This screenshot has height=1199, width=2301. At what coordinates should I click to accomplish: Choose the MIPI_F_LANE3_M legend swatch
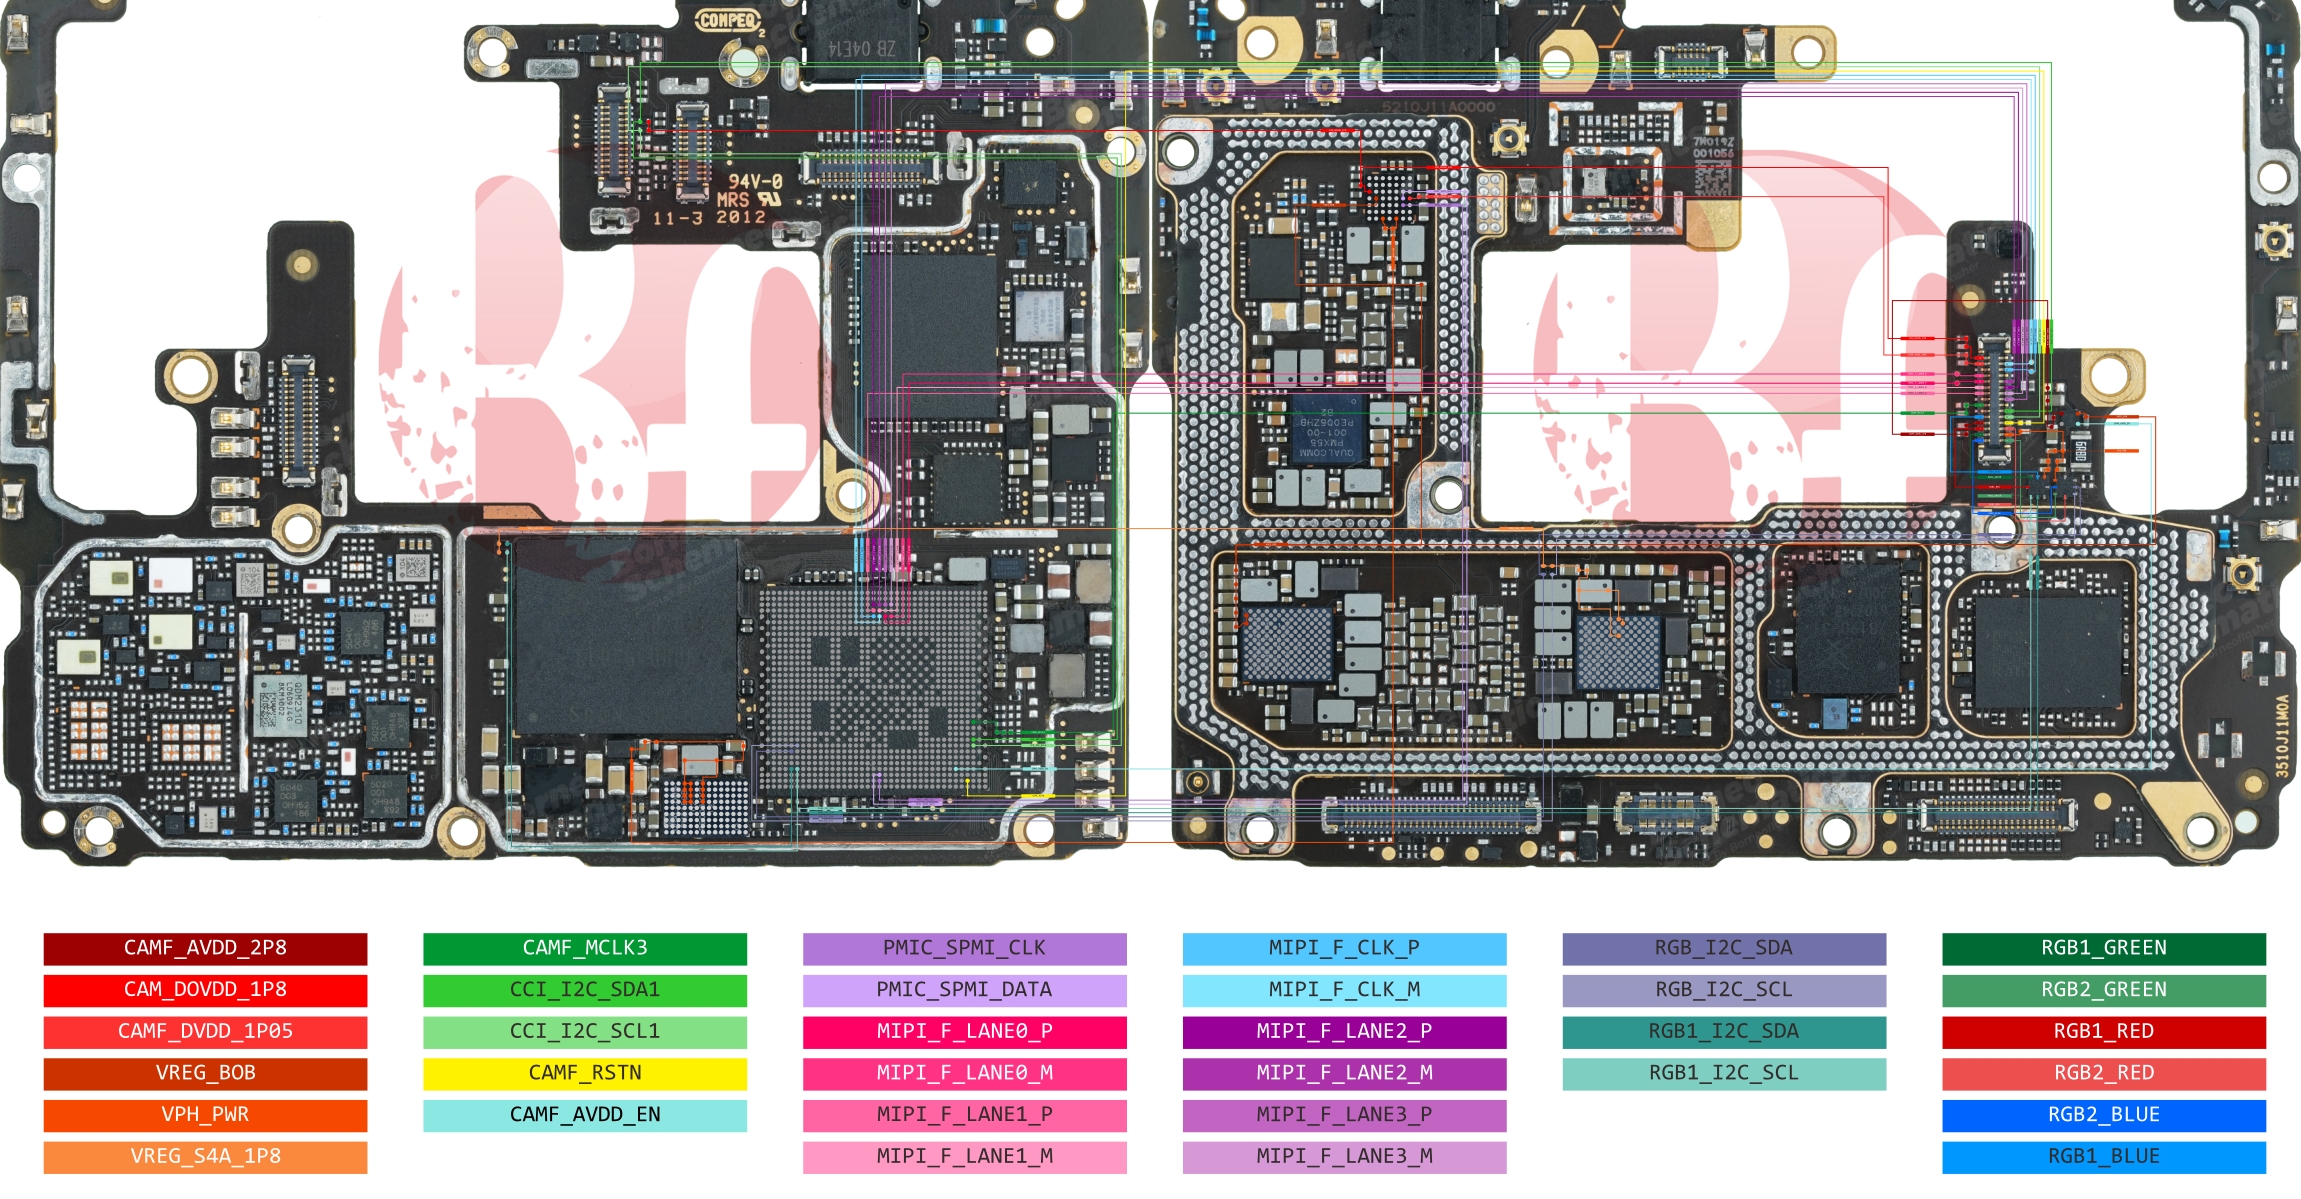(x=1345, y=1157)
